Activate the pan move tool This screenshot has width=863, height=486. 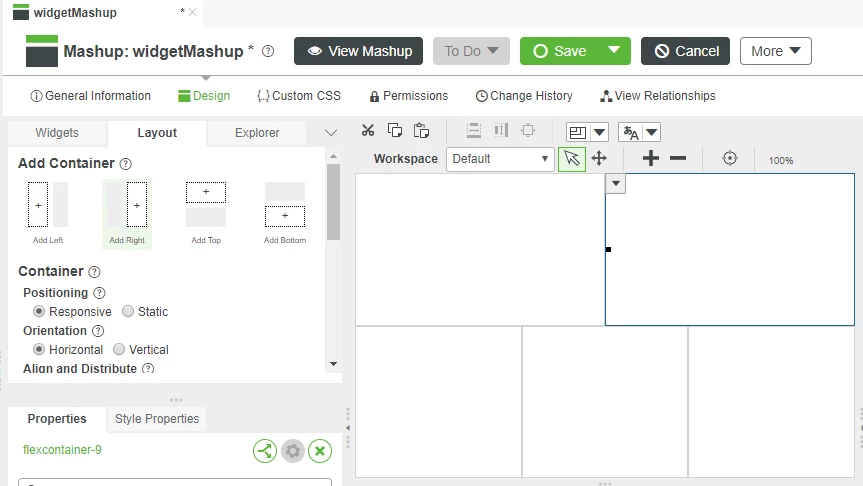point(599,159)
